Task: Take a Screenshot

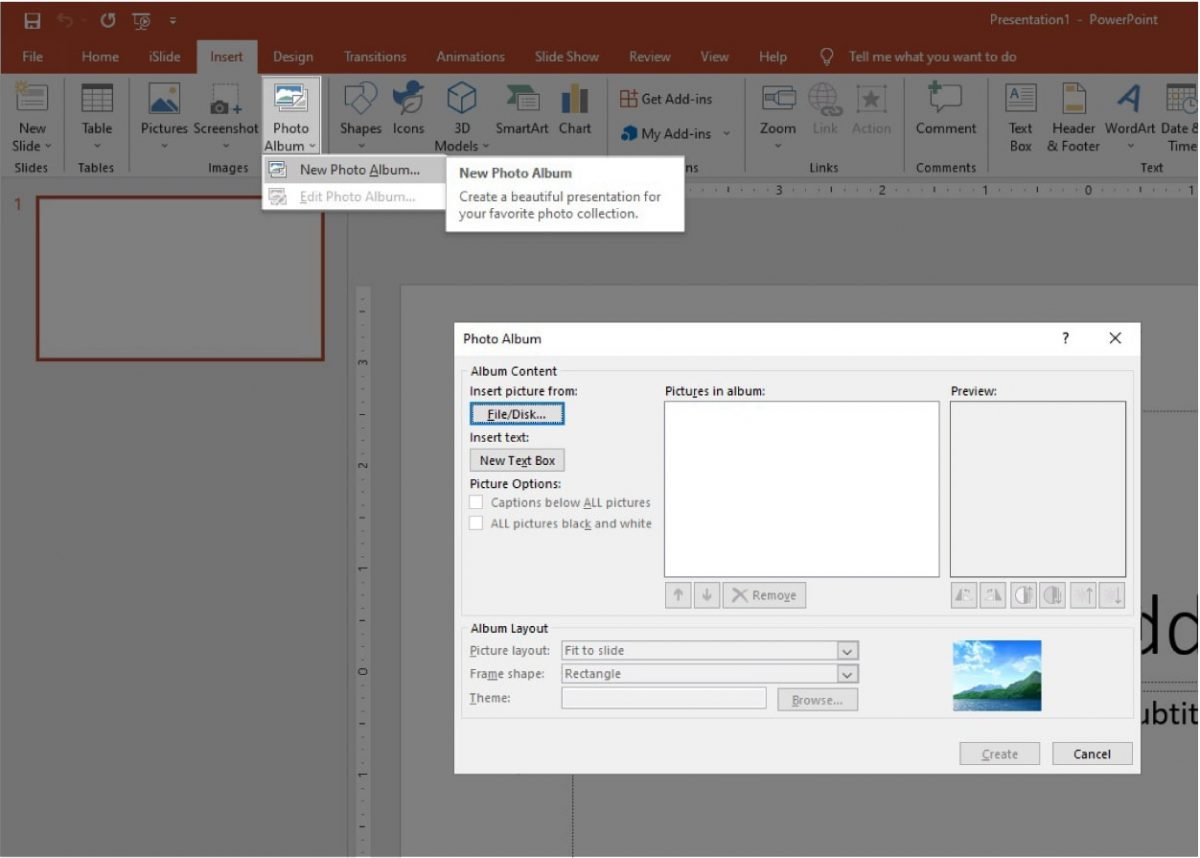Action: pos(226,113)
